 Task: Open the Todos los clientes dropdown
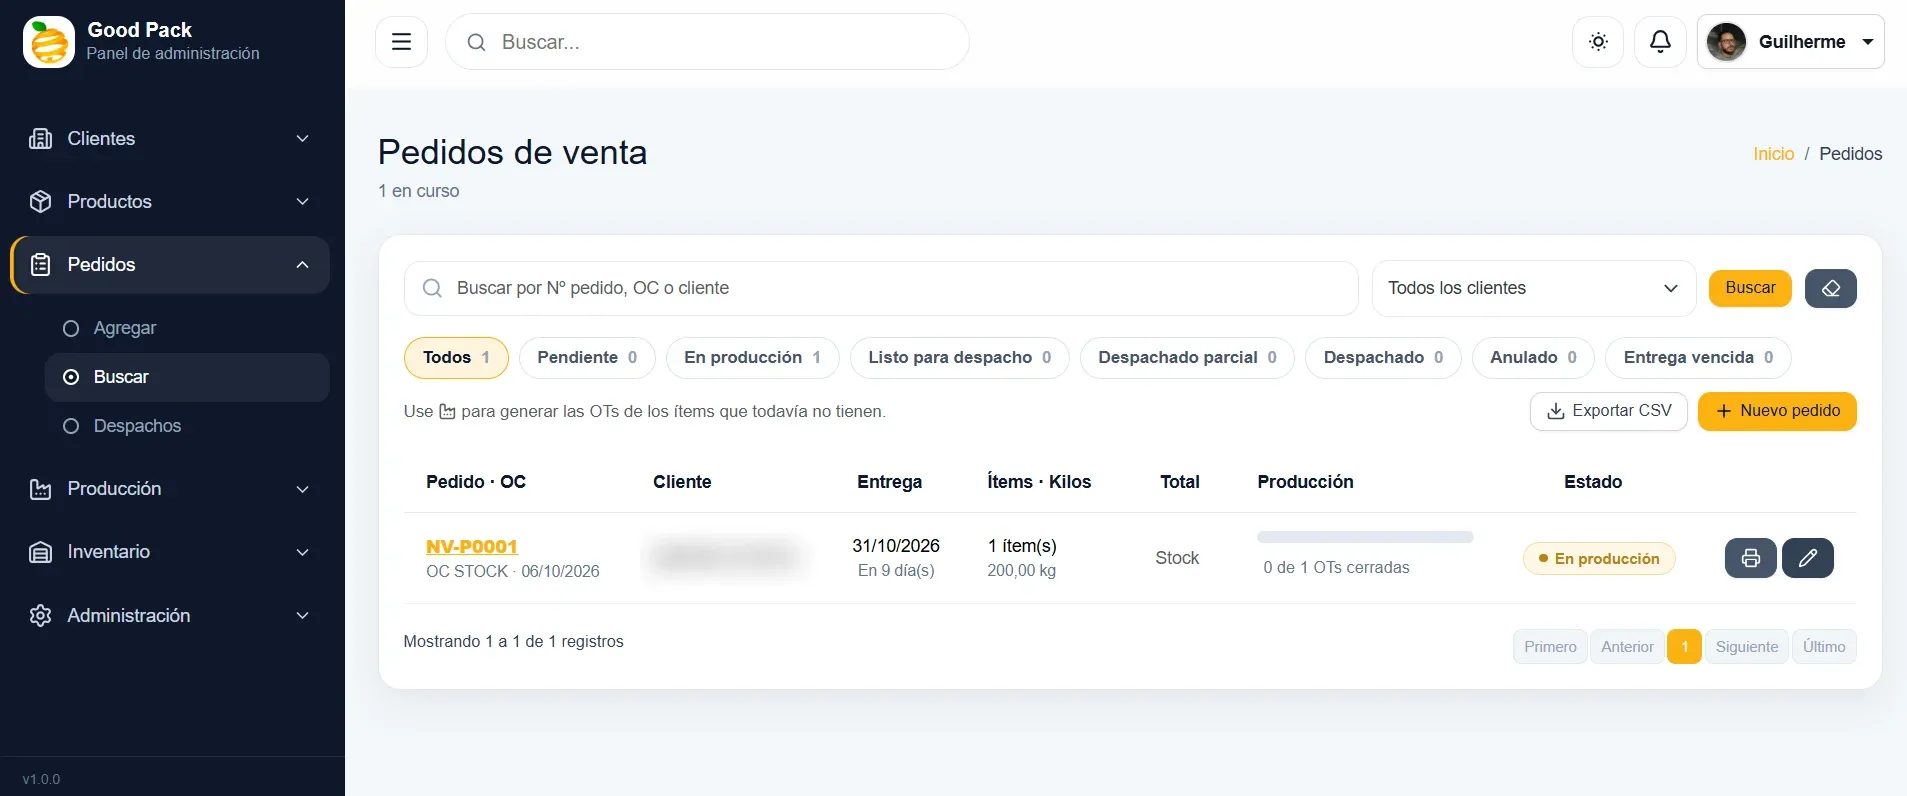pyautogui.click(x=1534, y=288)
